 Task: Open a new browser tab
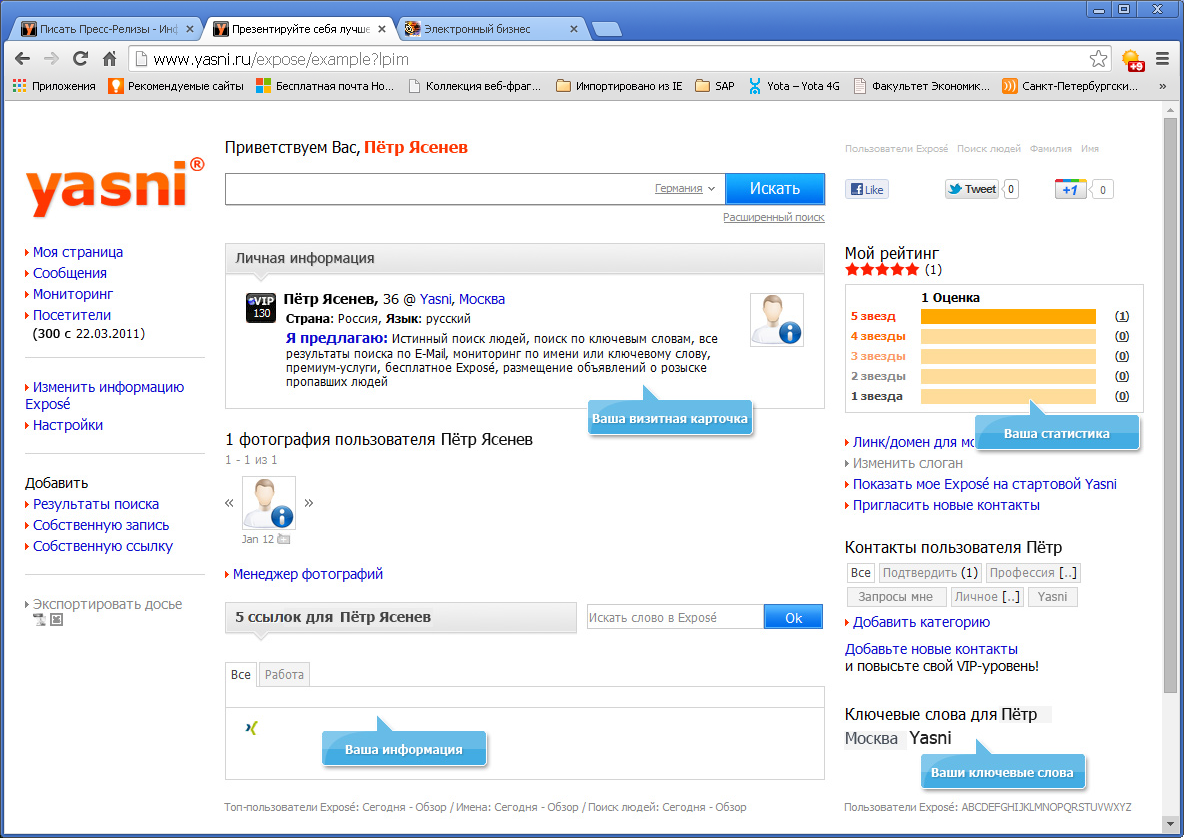(606, 29)
